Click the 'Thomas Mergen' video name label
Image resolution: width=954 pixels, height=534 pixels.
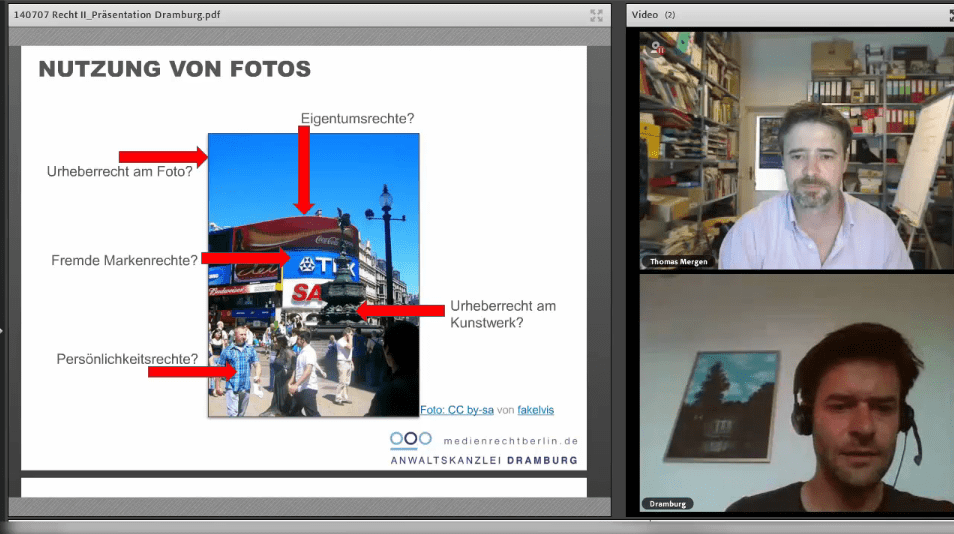pos(678,262)
